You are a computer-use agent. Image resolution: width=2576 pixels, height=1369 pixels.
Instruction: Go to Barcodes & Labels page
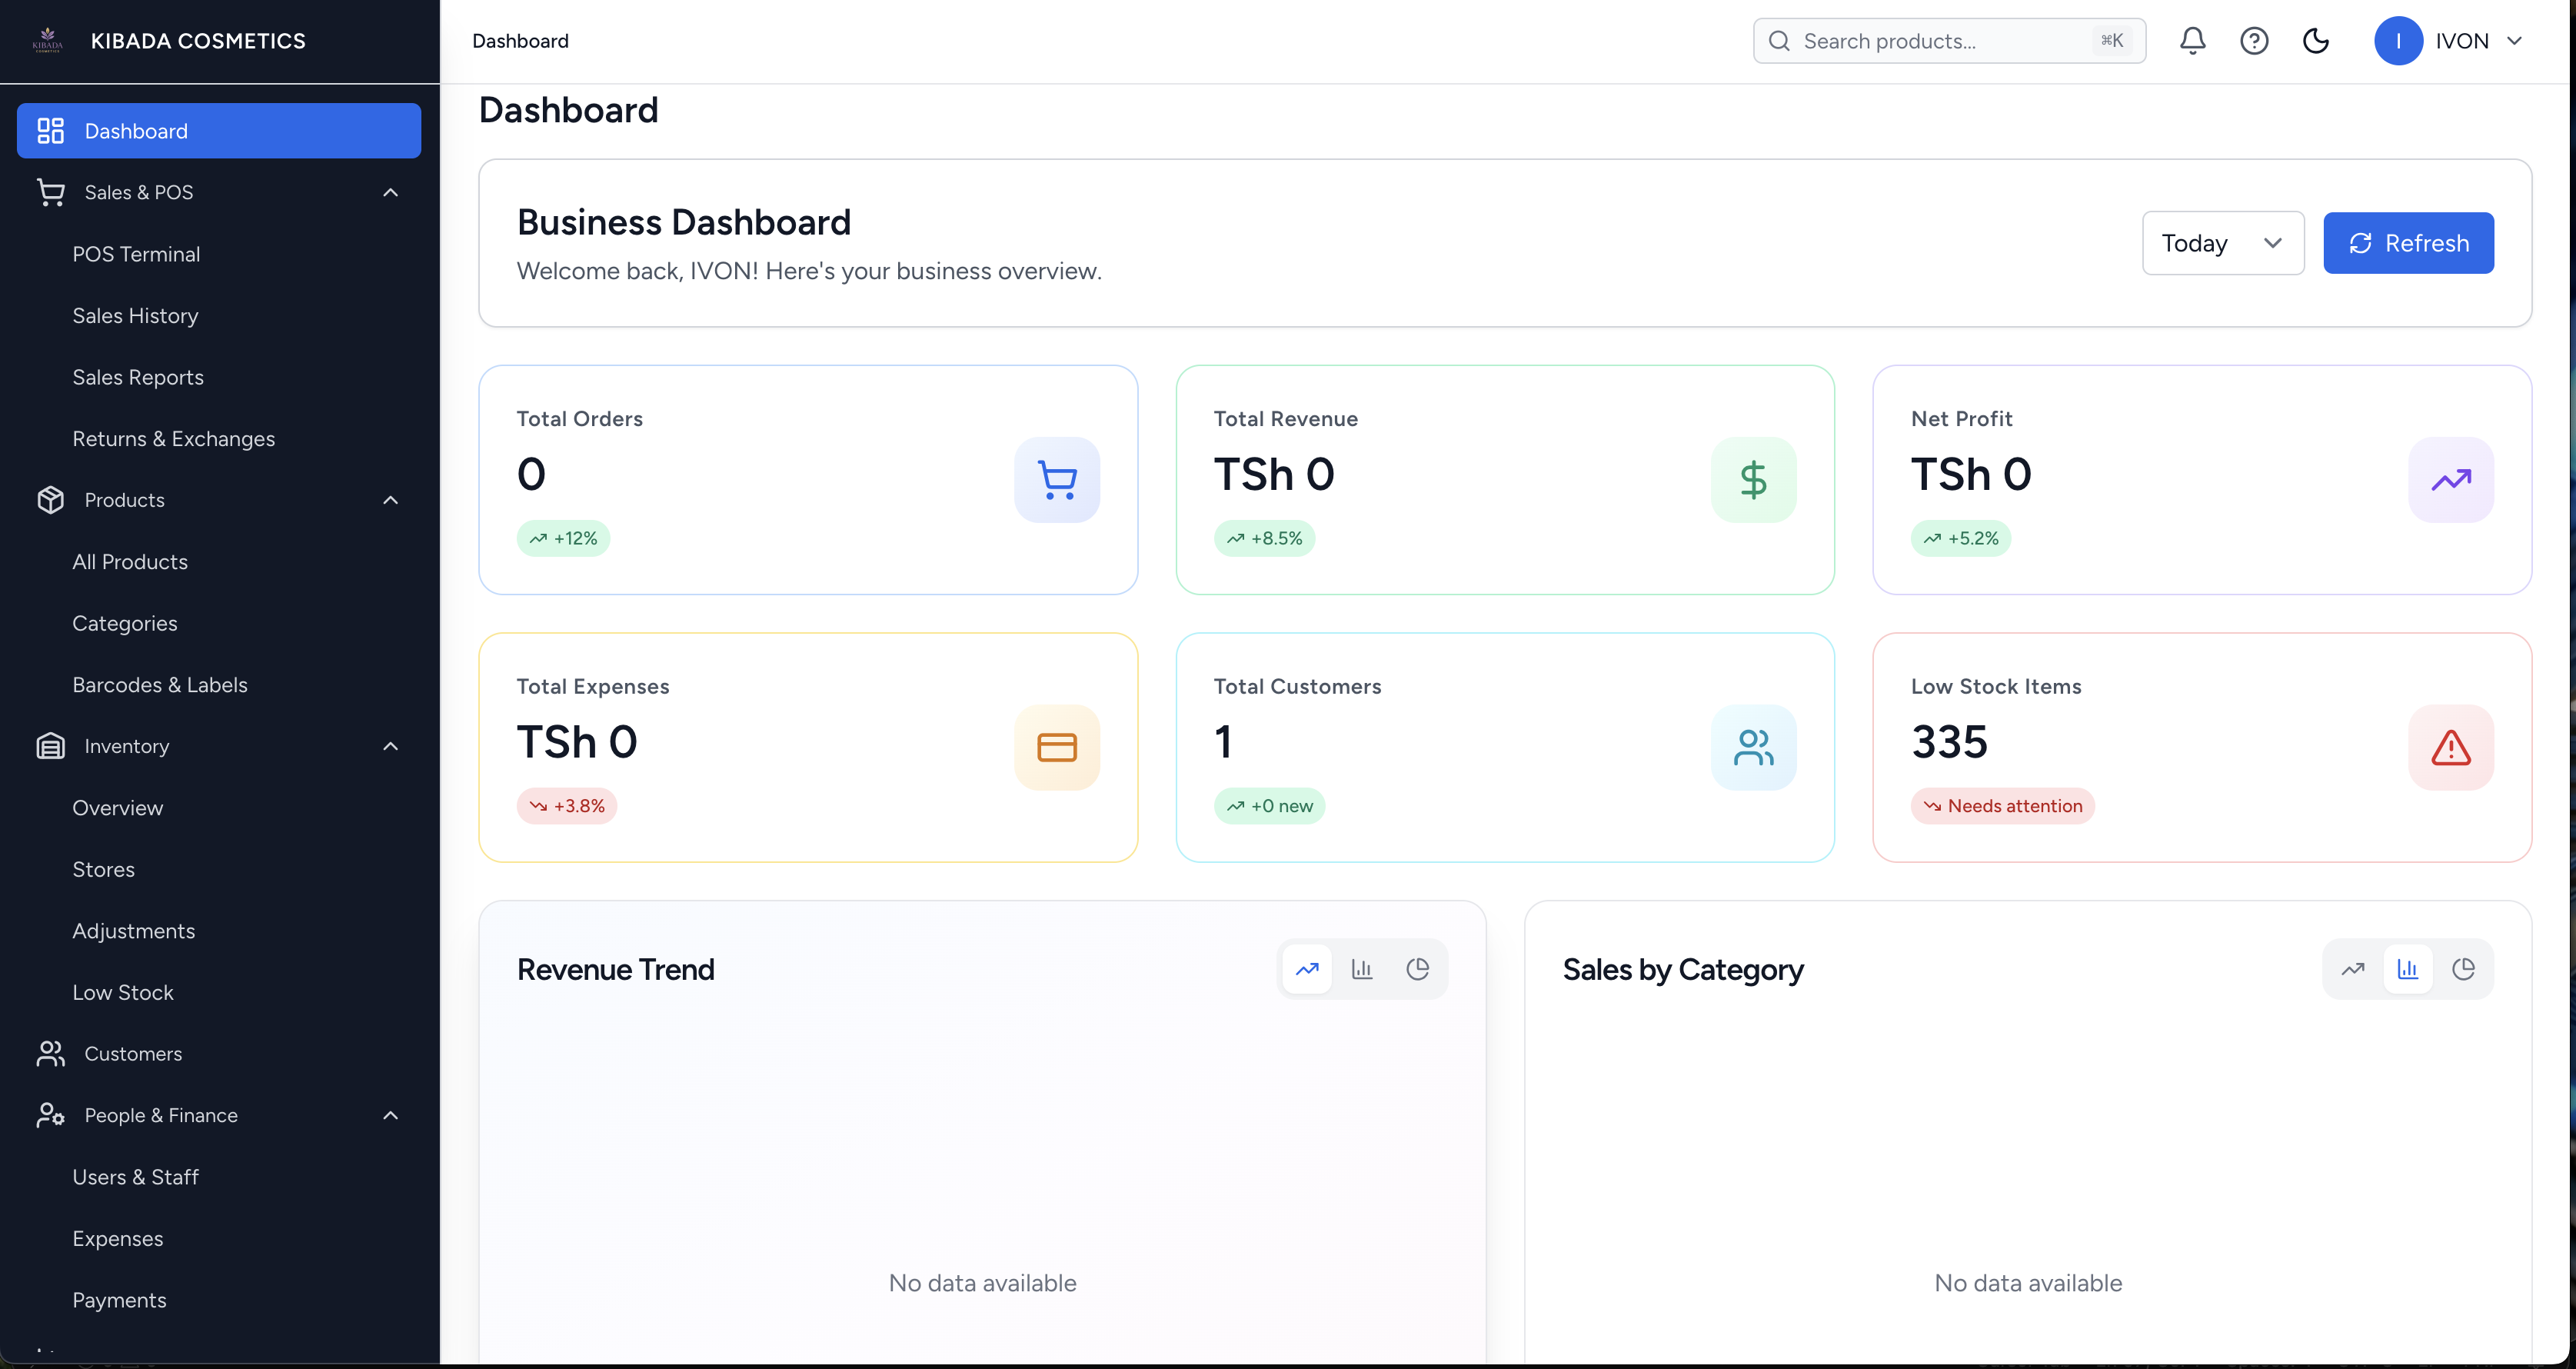(x=160, y=685)
